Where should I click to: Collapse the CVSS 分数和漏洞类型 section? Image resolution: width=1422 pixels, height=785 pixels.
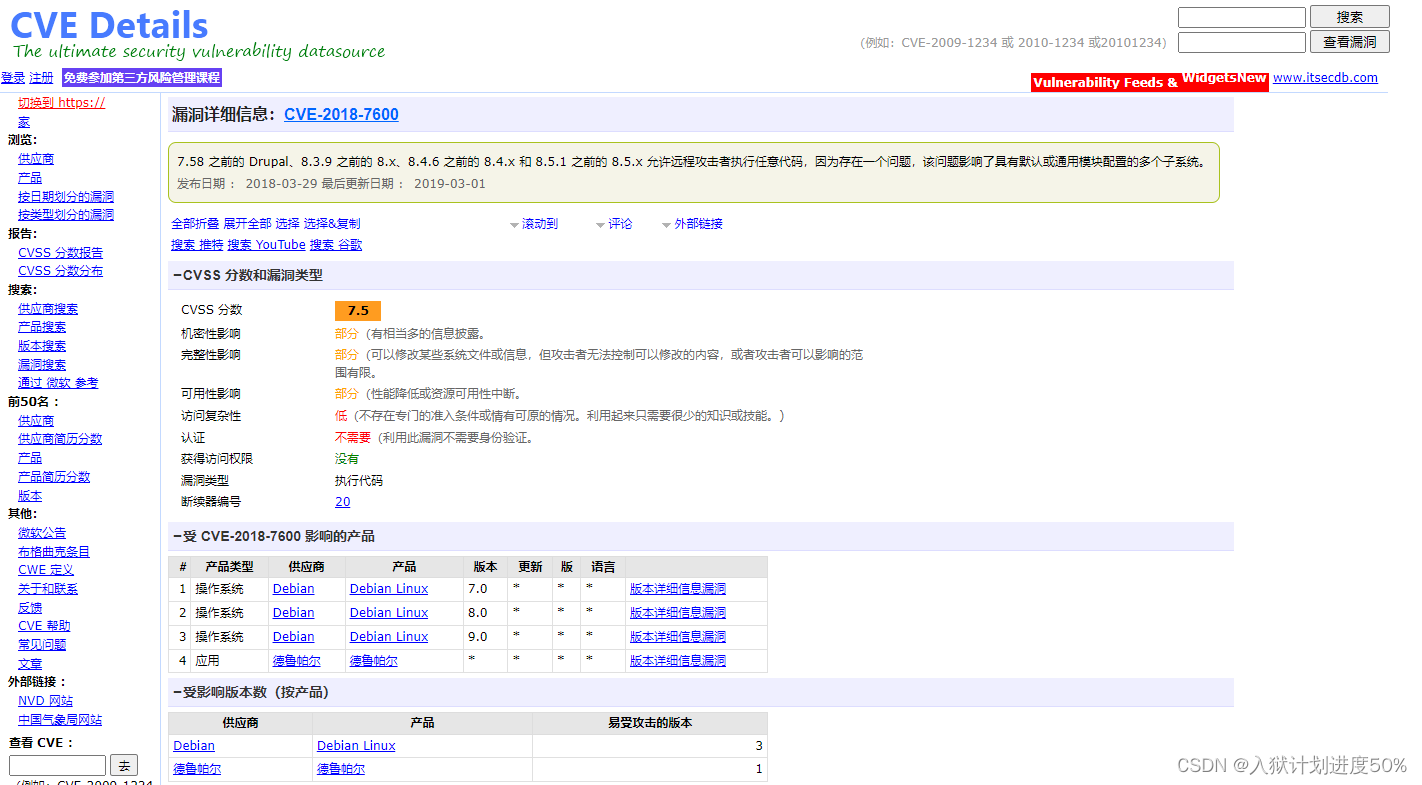point(177,275)
